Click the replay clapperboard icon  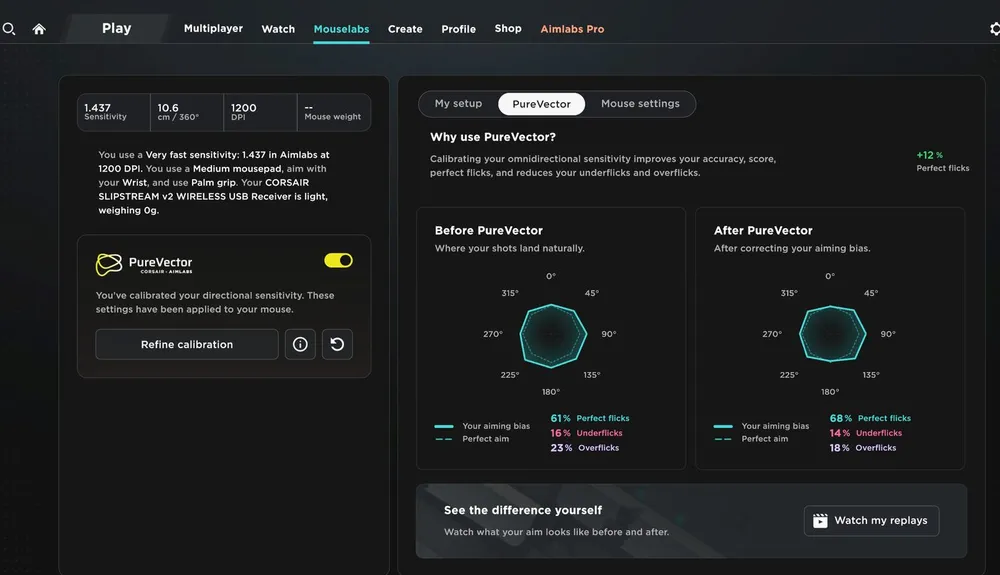coord(820,521)
